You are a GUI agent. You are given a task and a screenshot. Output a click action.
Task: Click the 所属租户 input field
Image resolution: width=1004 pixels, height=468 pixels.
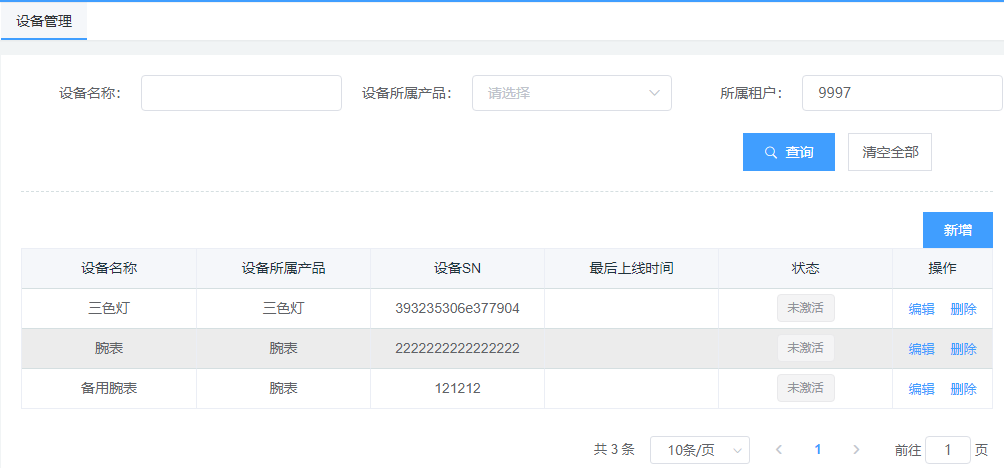(x=901, y=93)
